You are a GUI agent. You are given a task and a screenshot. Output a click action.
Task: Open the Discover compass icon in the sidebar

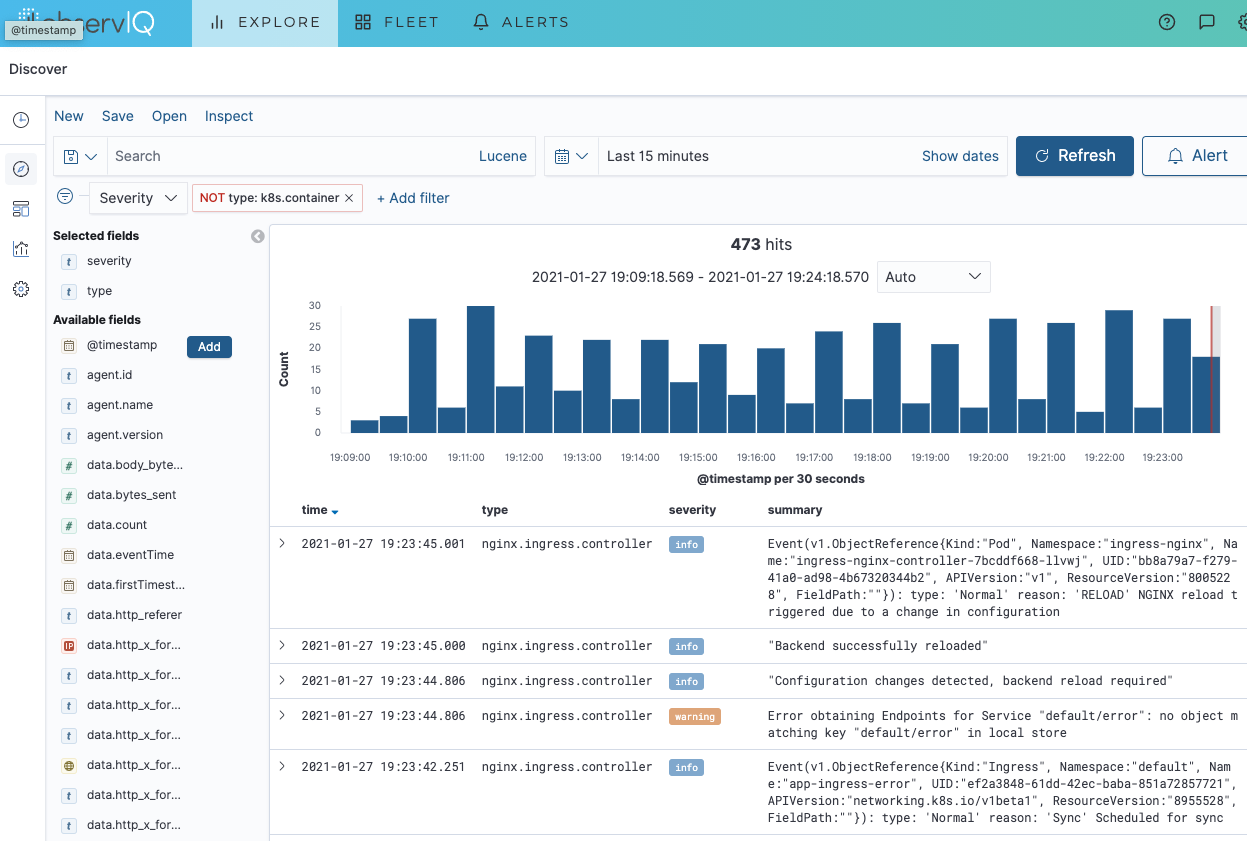(x=21, y=169)
